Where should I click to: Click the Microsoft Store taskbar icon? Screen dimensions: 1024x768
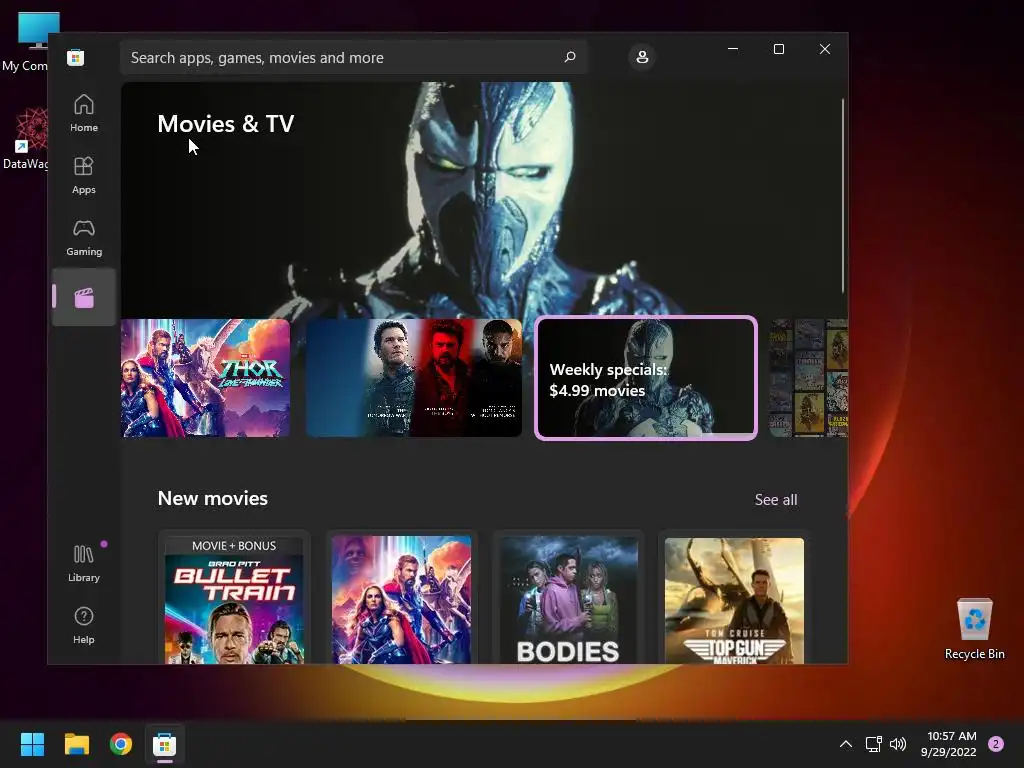click(165, 744)
